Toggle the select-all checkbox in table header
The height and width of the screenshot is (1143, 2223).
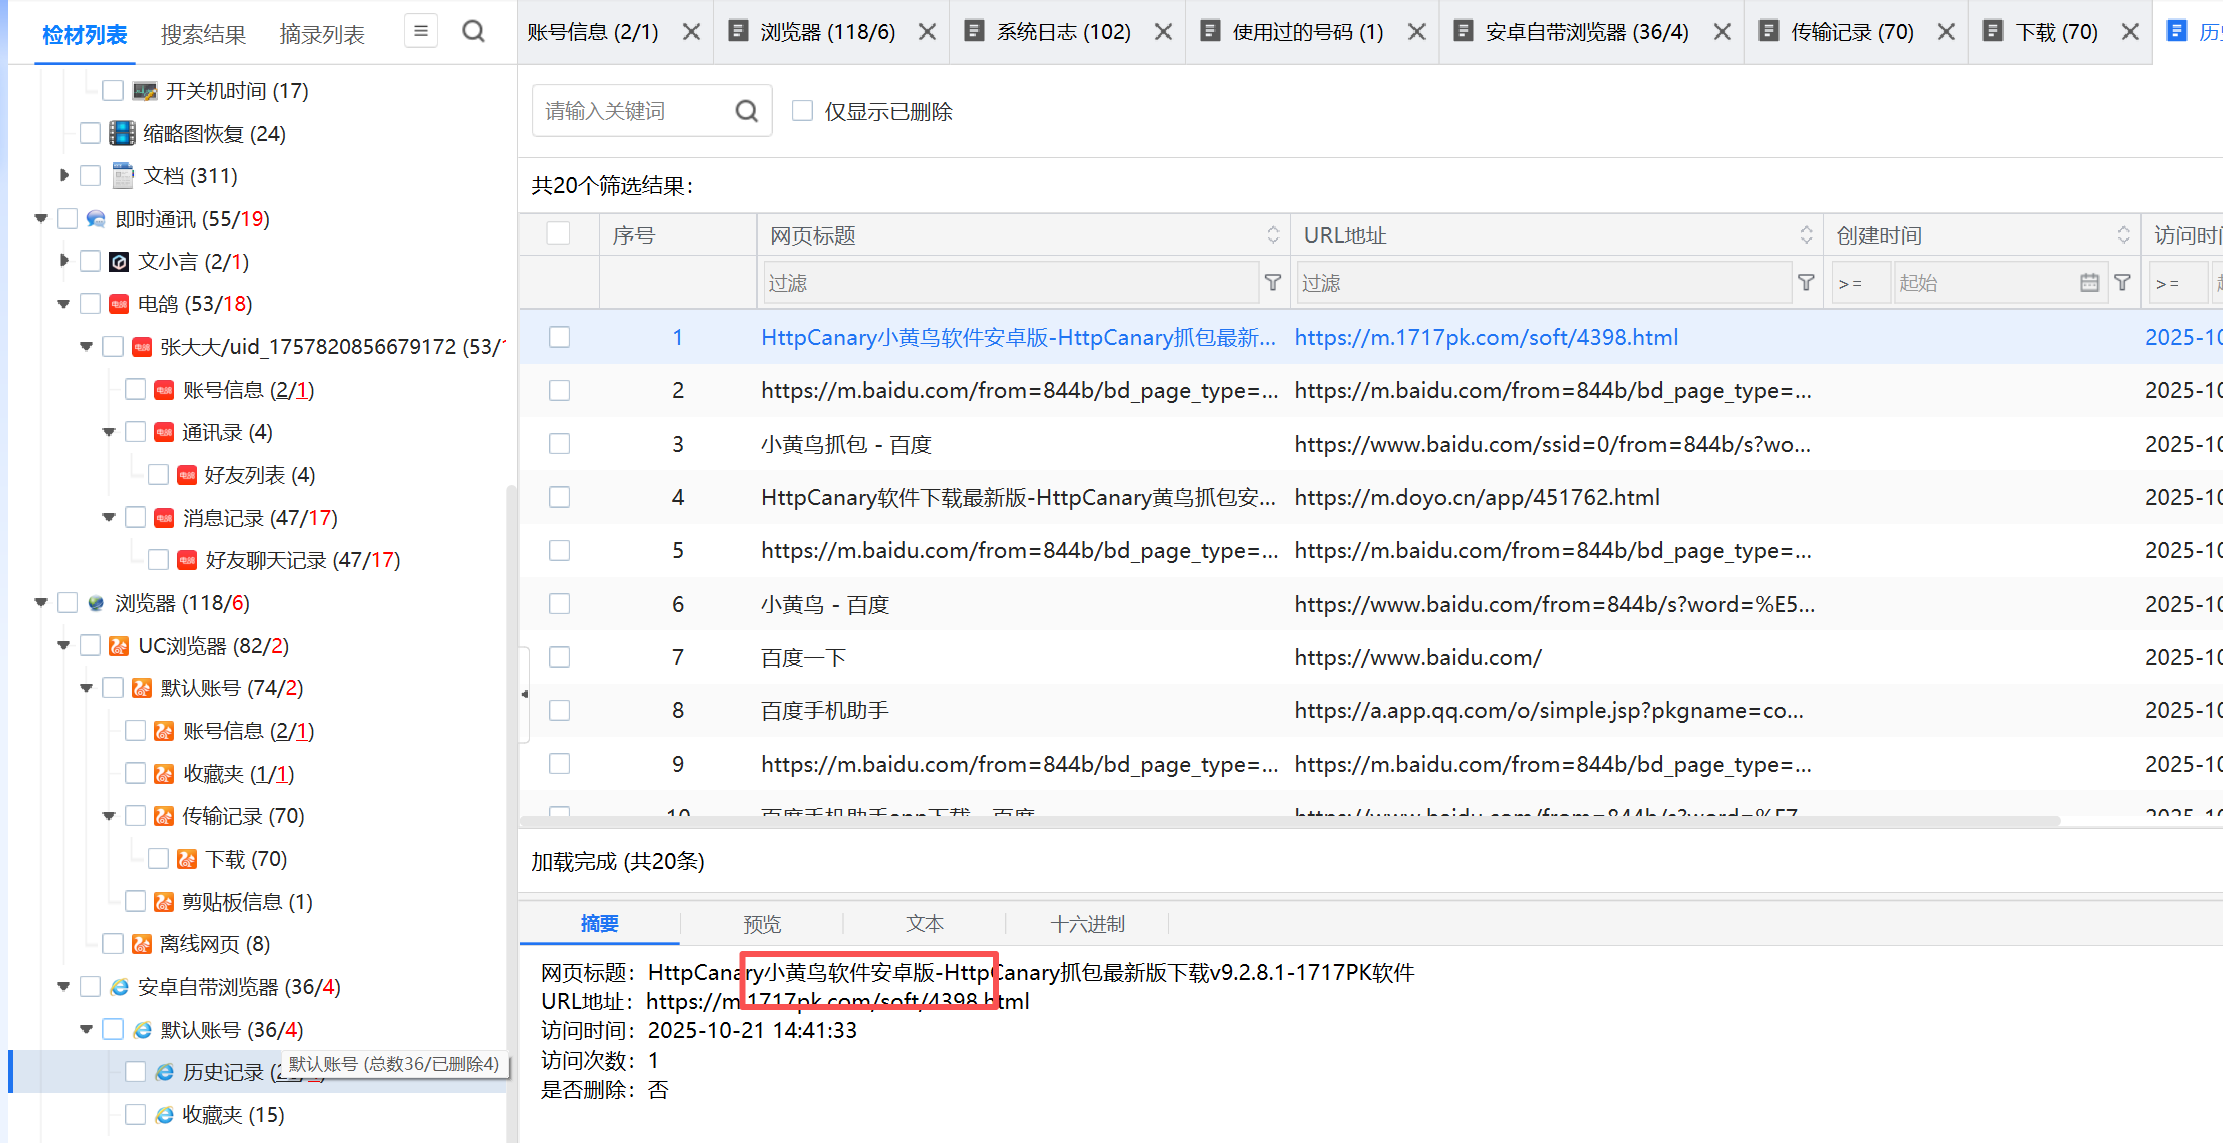[x=559, y=234]
